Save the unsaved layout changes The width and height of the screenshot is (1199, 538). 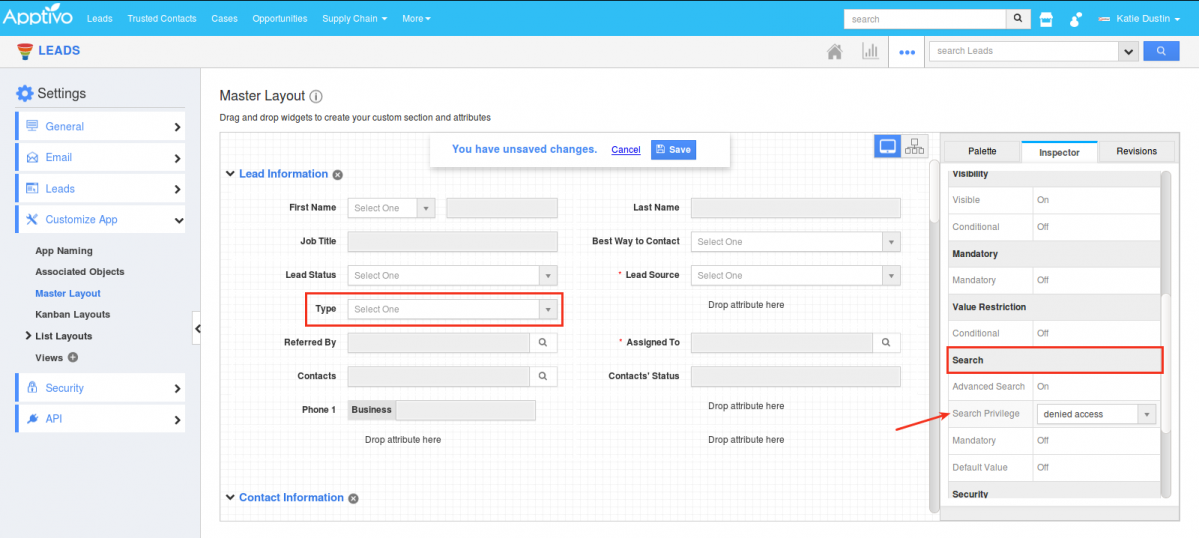(672, 150)
